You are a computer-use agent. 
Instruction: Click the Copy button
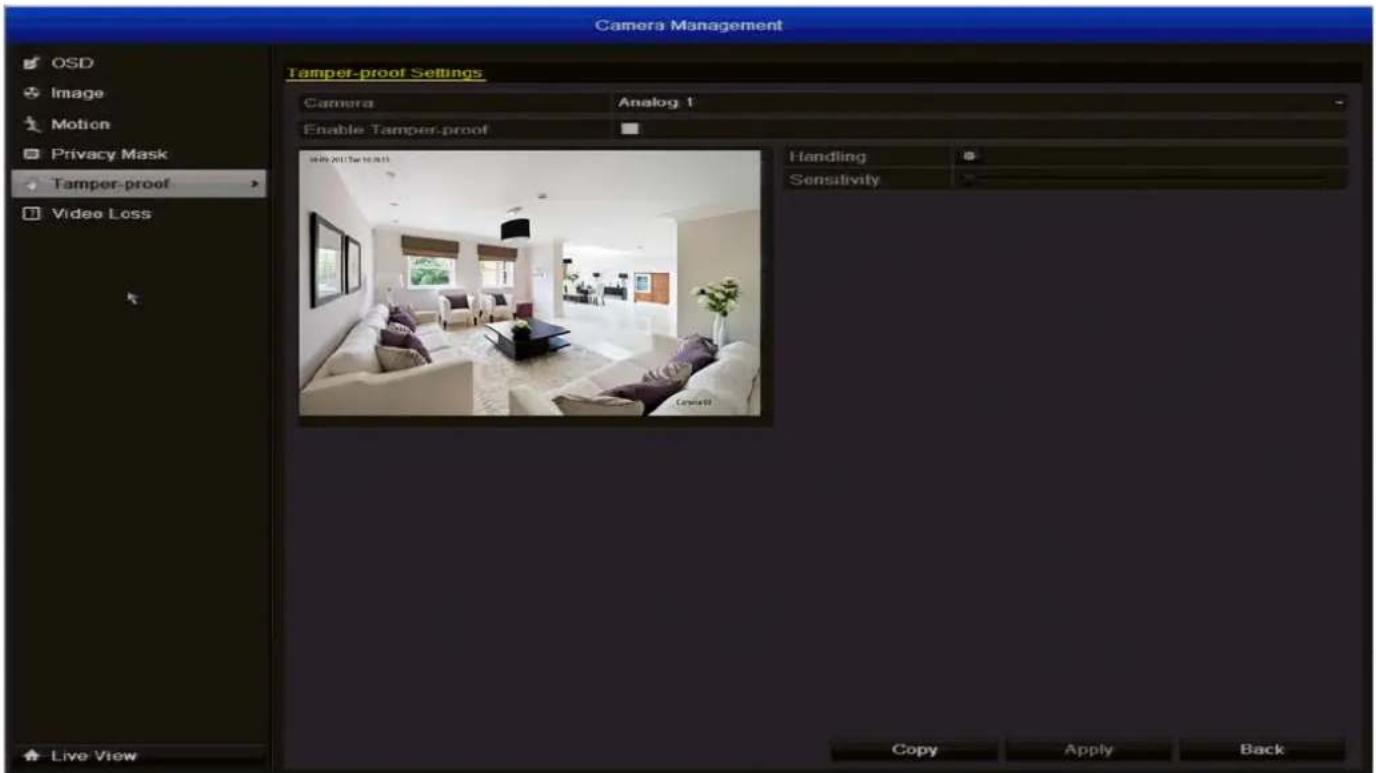[914, 750]
